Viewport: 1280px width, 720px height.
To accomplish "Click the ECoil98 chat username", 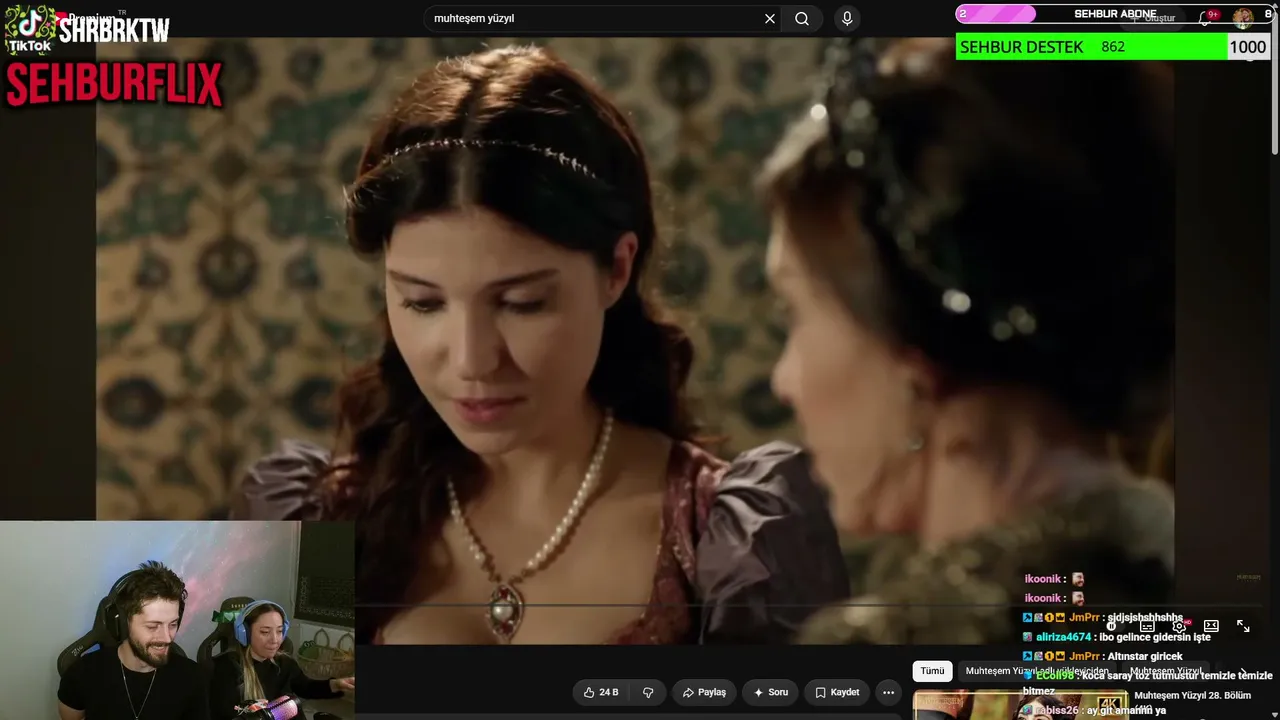I will 1055,676.
